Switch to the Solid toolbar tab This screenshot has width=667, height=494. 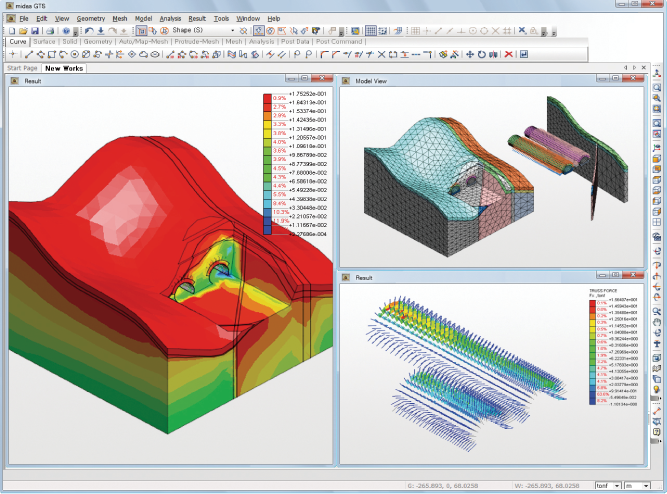click(x=70, y=42)
